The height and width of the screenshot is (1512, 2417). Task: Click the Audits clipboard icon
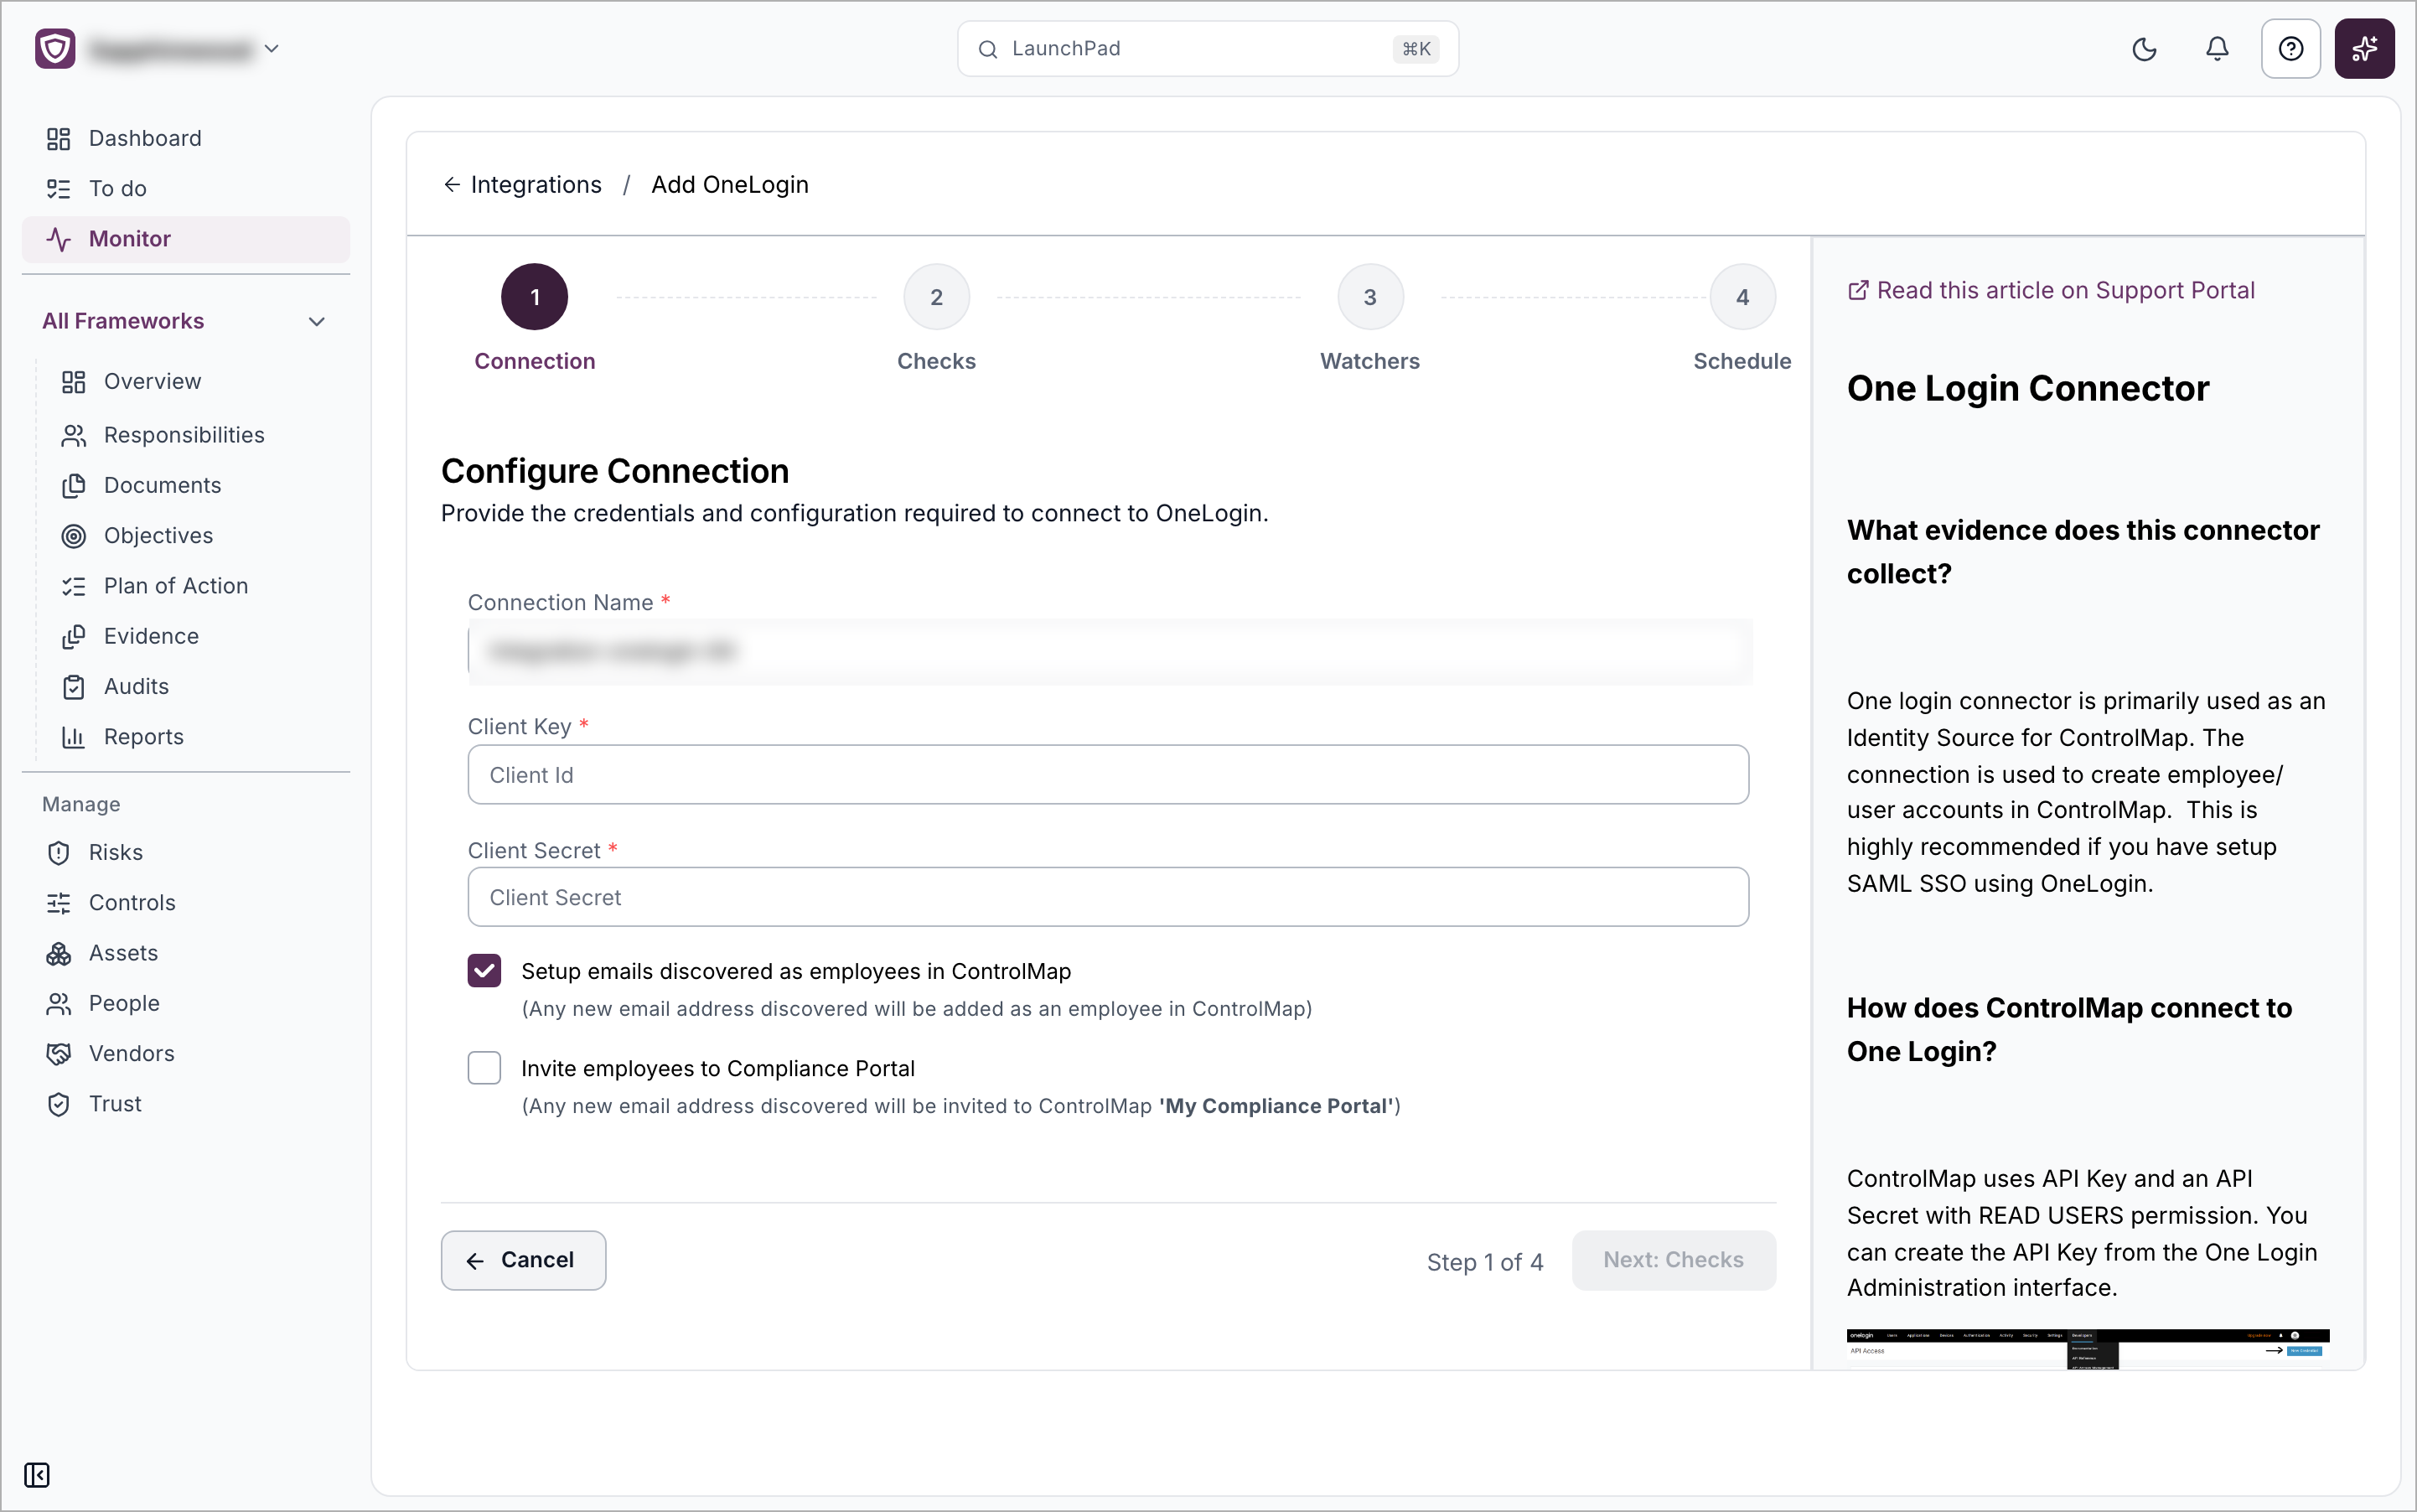pos(74,686)
